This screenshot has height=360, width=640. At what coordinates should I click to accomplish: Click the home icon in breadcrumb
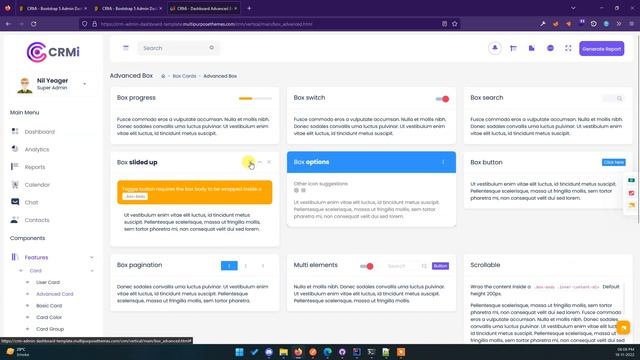click(163, 76)
